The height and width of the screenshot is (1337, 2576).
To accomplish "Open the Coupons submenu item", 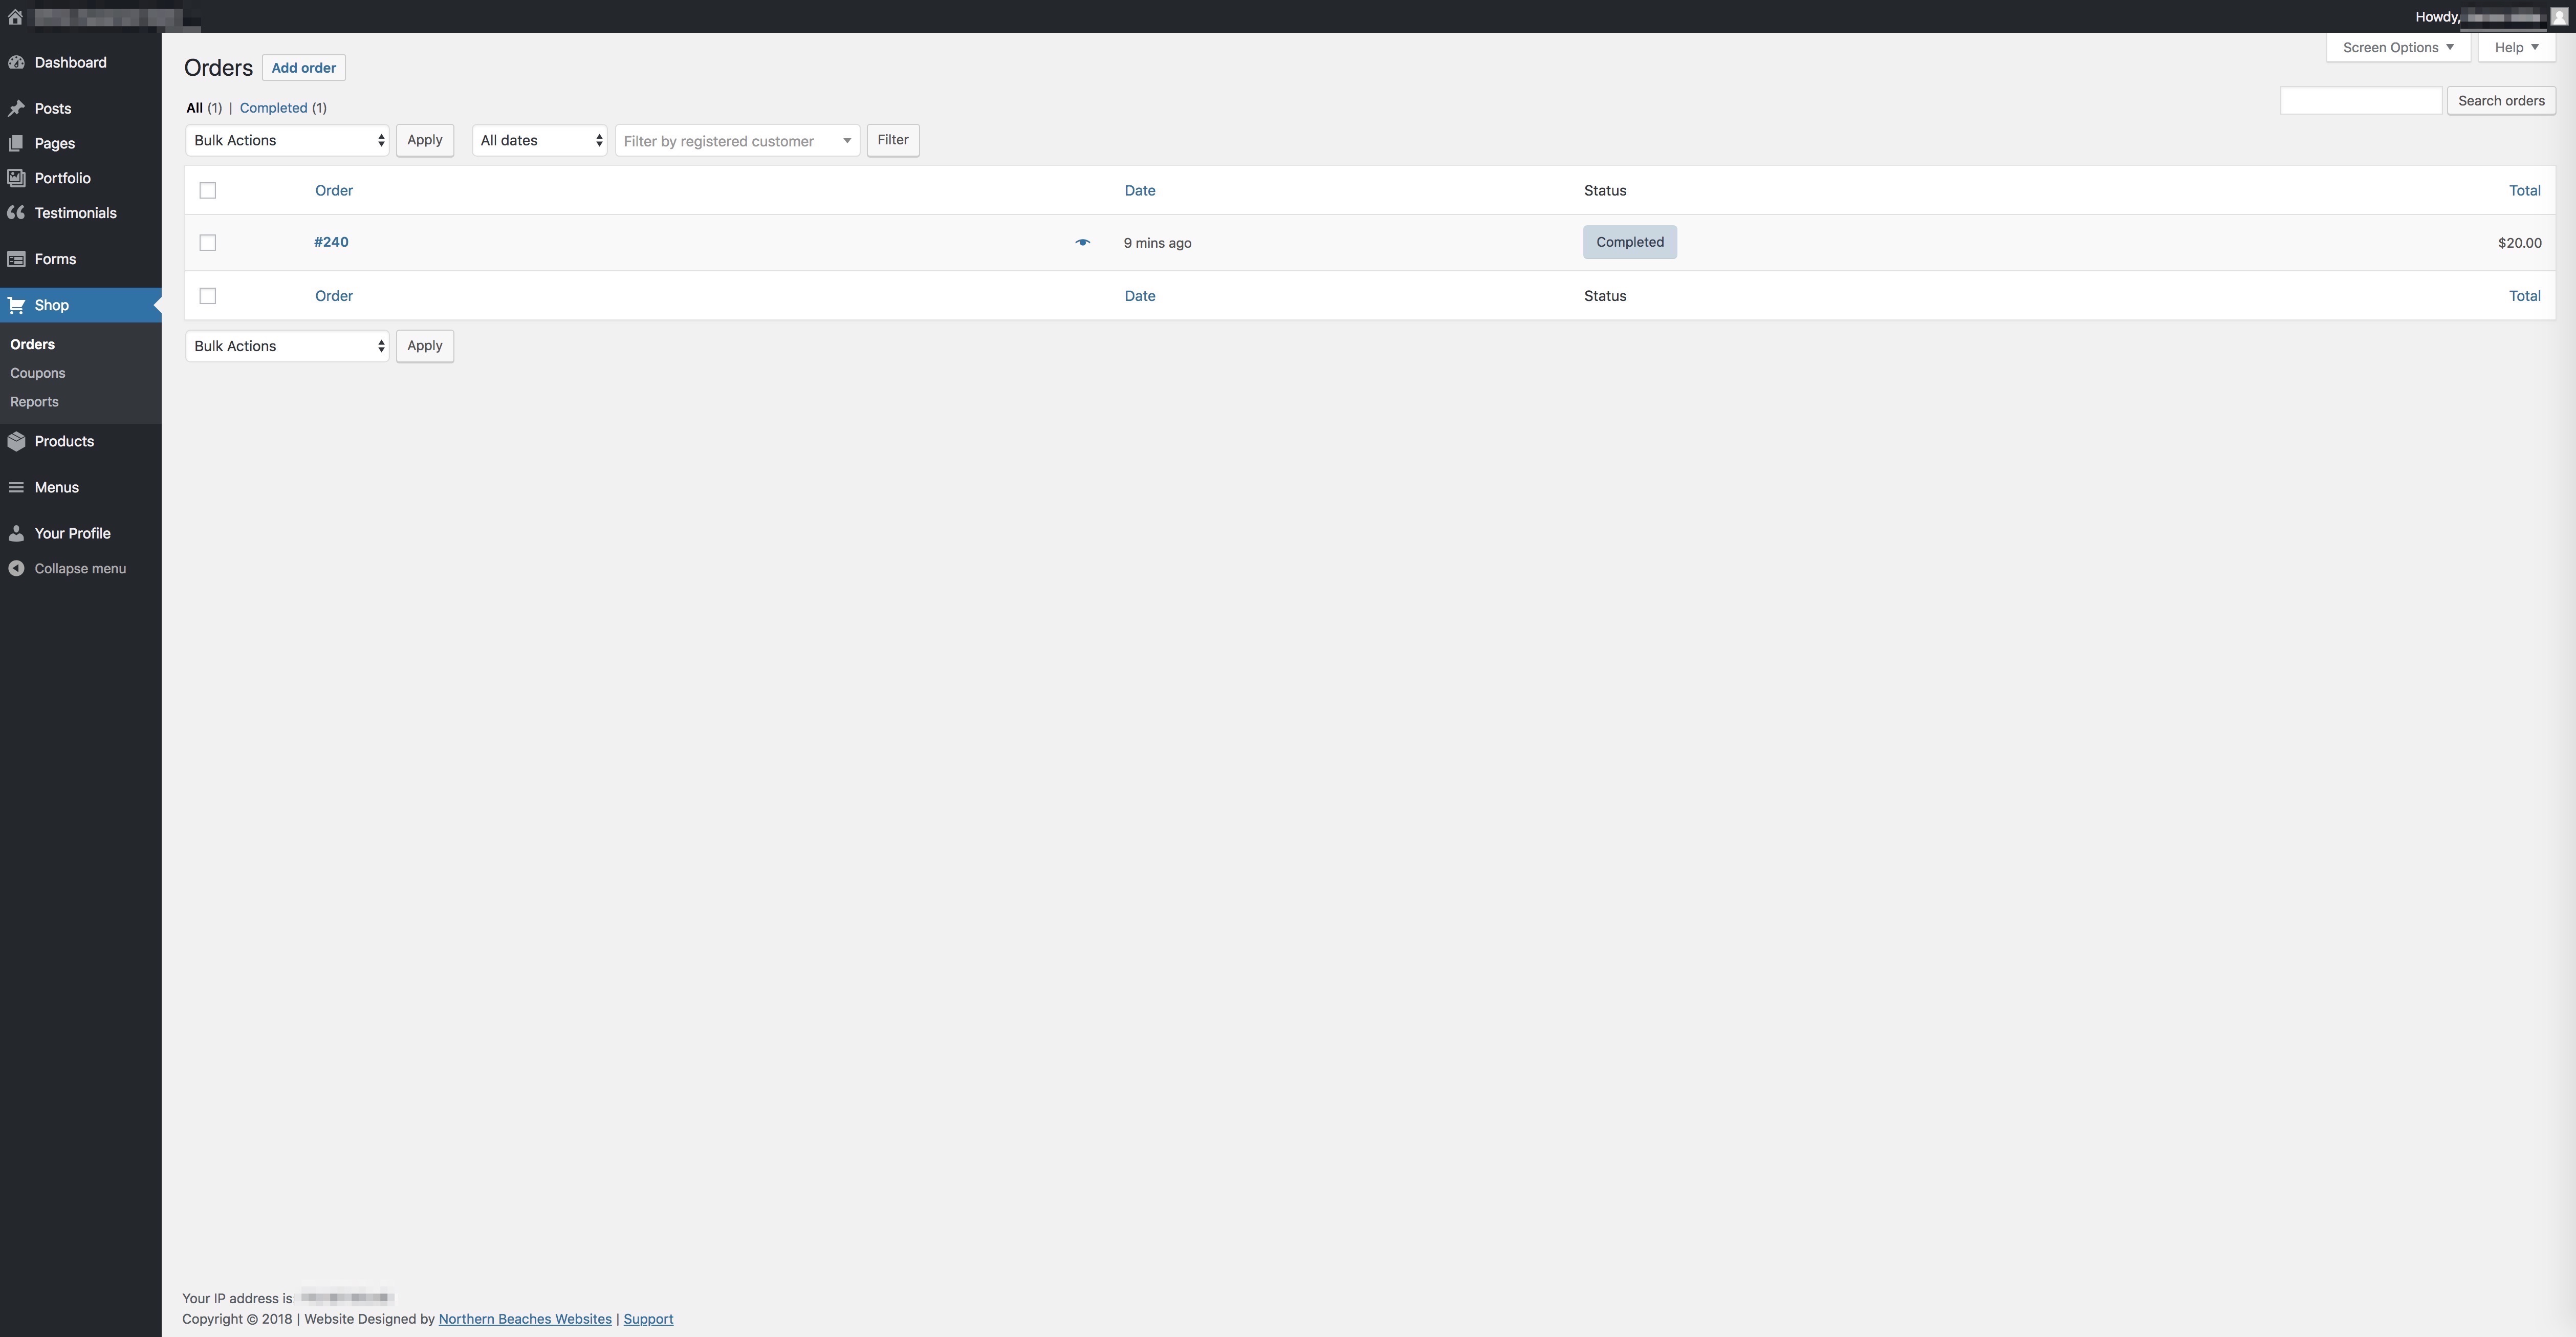I will click(37, 373).
